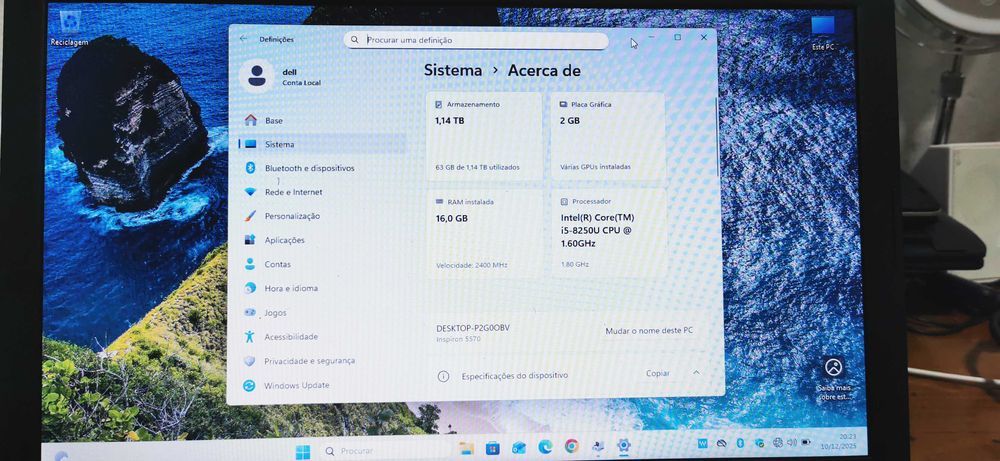The width and height of the screenshot is (1000, 461).
Task: Open the Armazenamento card
Action: (x=484, y=136)
